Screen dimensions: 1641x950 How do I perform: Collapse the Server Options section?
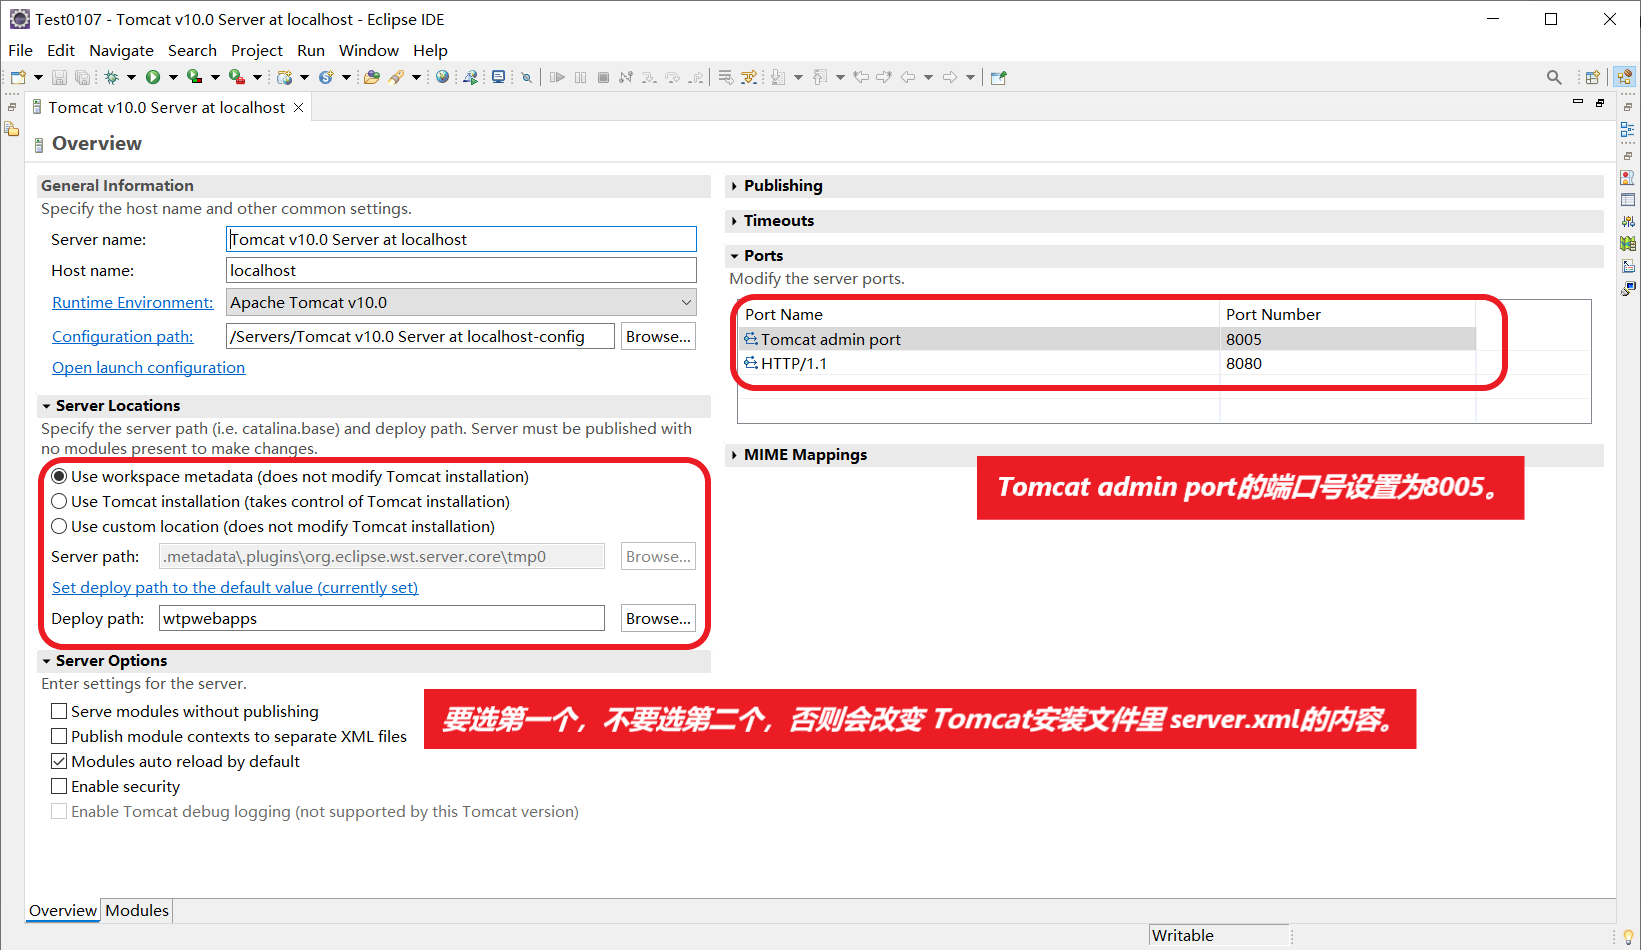pos(46,661)
